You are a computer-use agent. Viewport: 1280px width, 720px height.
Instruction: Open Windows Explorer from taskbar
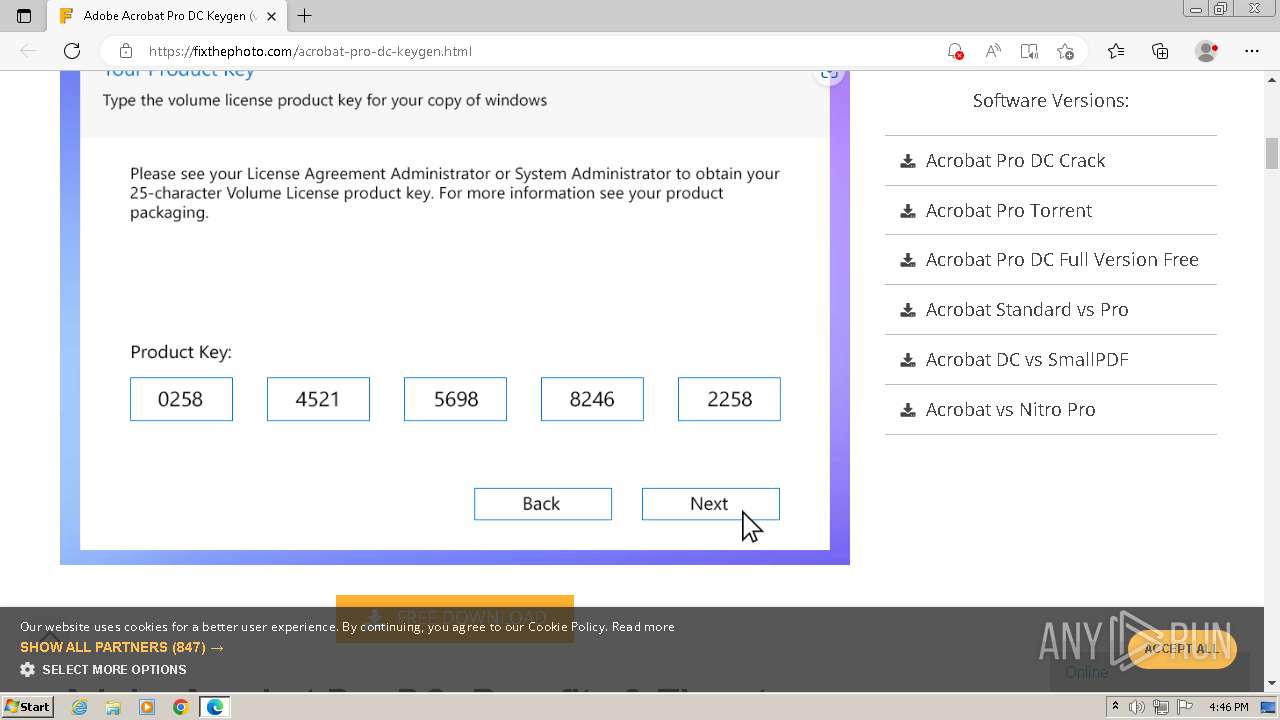point(113,707)
